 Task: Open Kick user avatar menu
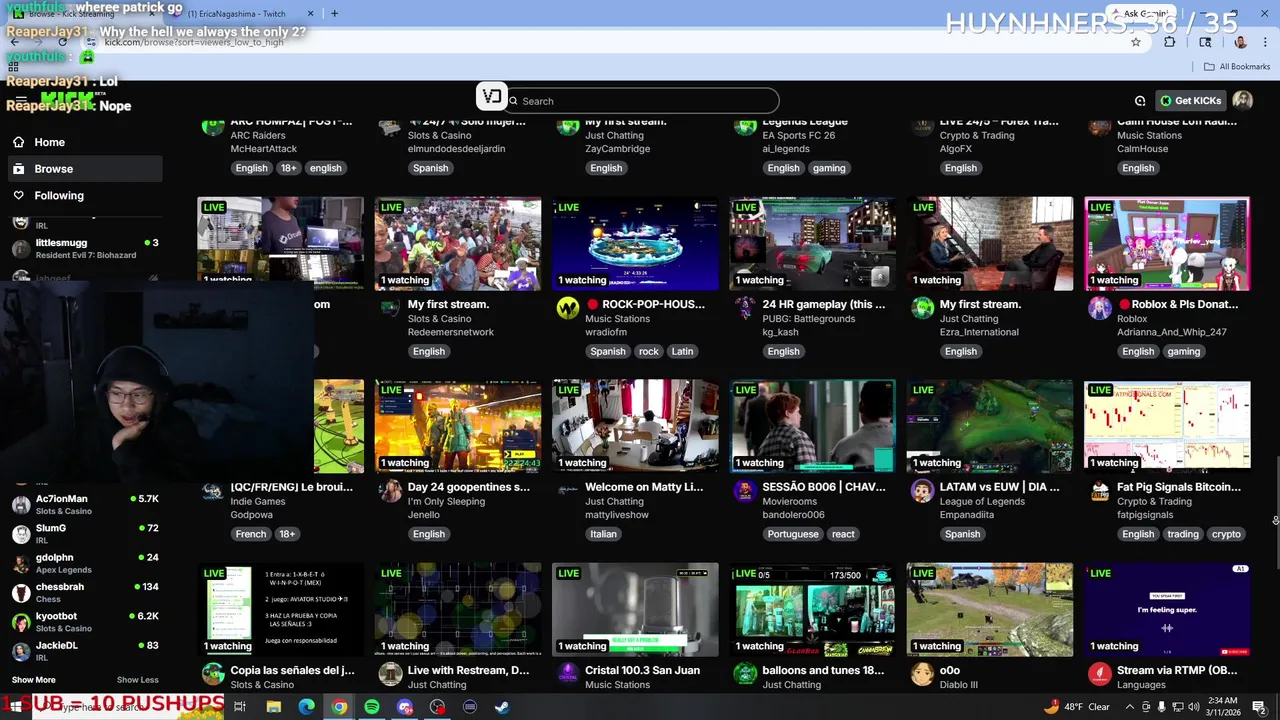[x=1242, y=100]
